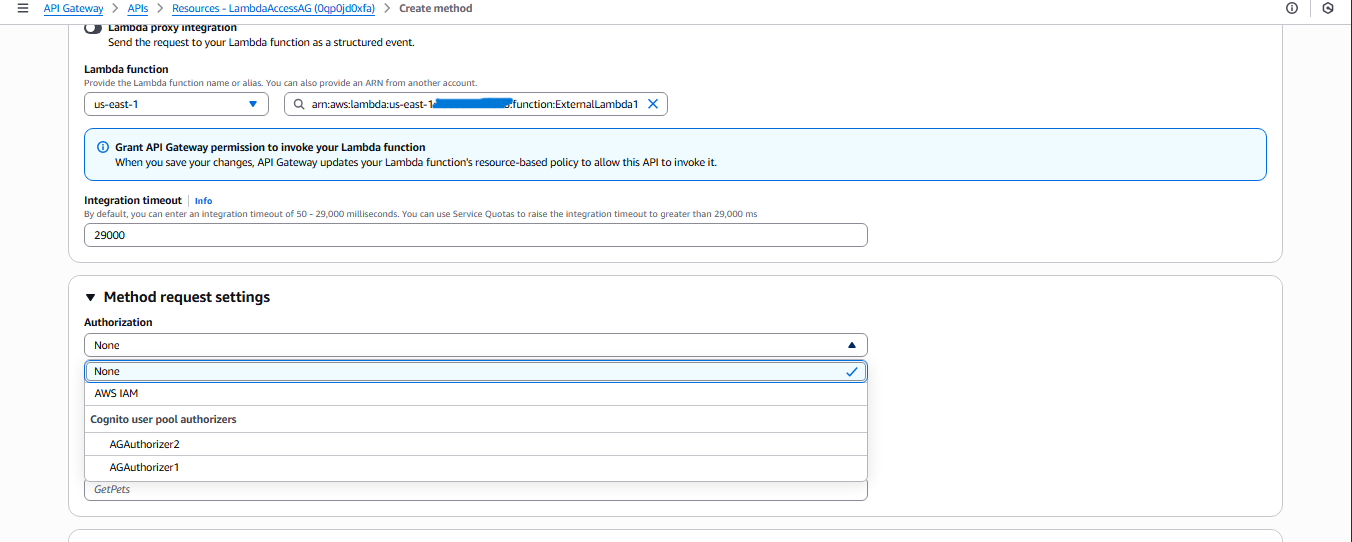Click 'Grant API Gateway permission' notice heading
Viewport: 1352px width, 542px height.
[270, 147]
